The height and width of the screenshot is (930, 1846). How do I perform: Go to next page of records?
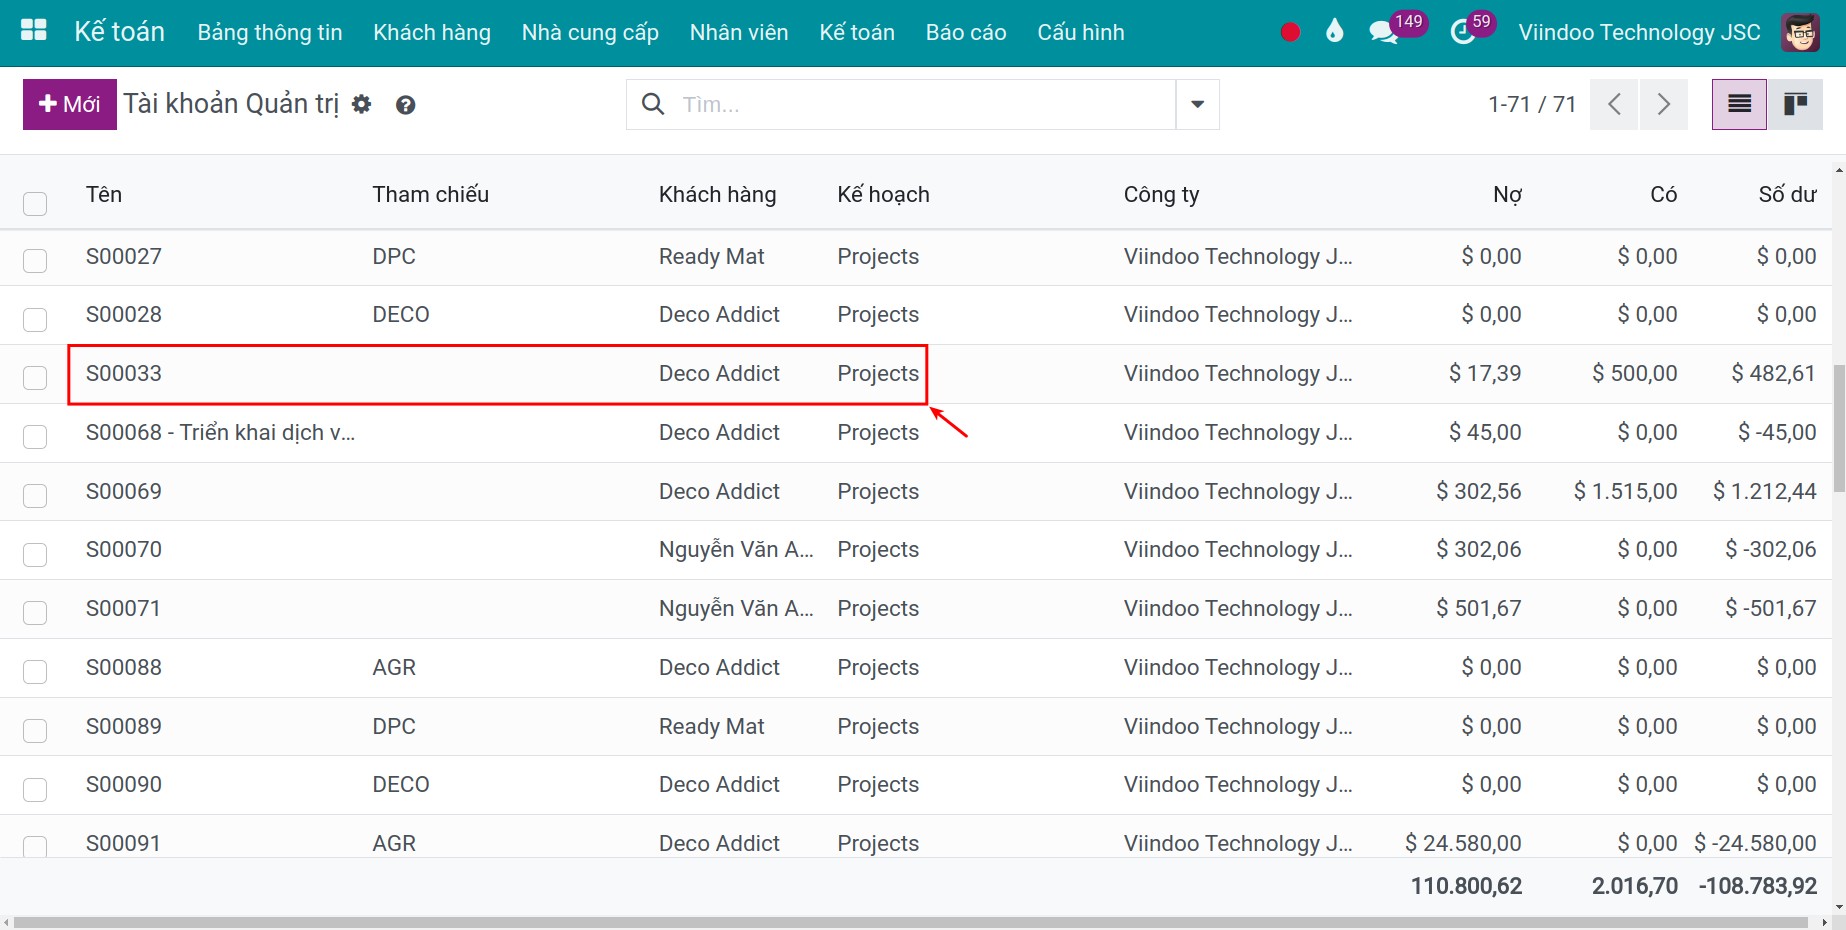coord(1664,104)
